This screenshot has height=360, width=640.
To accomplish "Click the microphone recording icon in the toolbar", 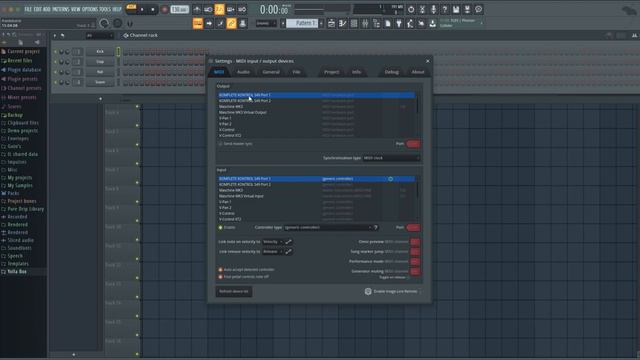I will [433, 9].
